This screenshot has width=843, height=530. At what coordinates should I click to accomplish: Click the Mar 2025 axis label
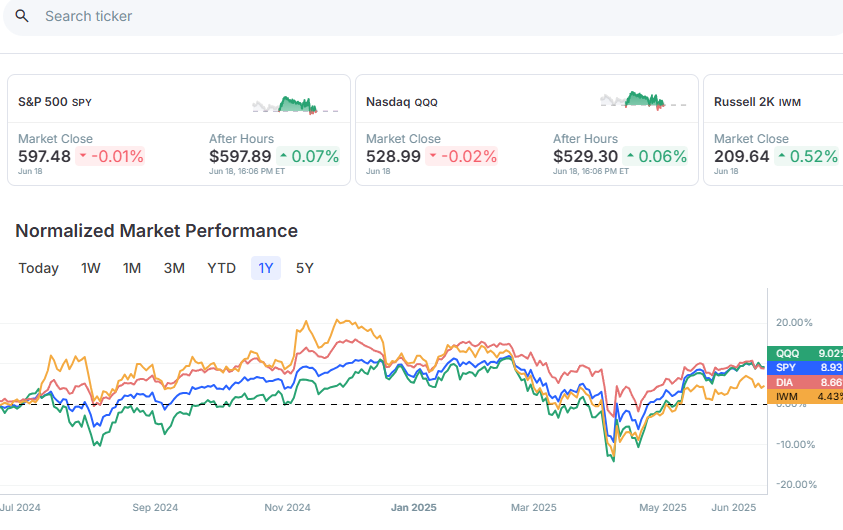point(533,507)
